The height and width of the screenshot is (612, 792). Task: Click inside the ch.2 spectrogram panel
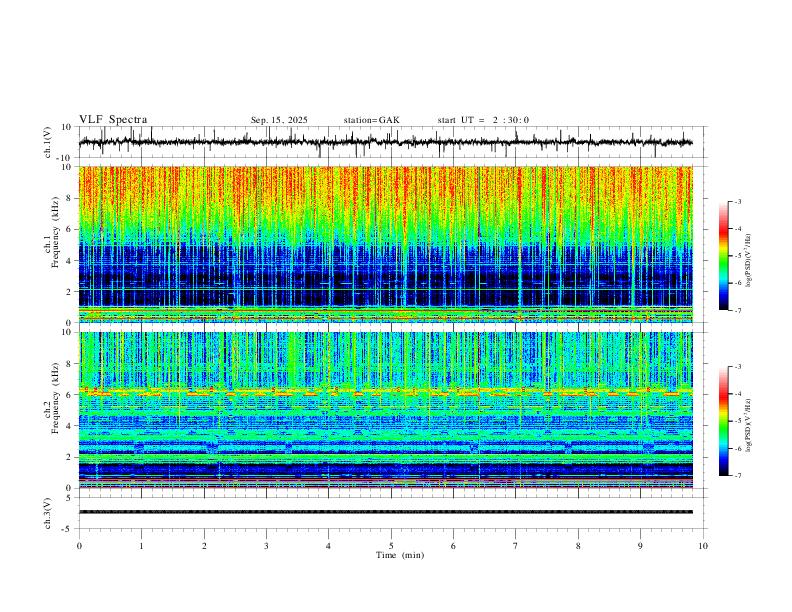click(385, 410)
